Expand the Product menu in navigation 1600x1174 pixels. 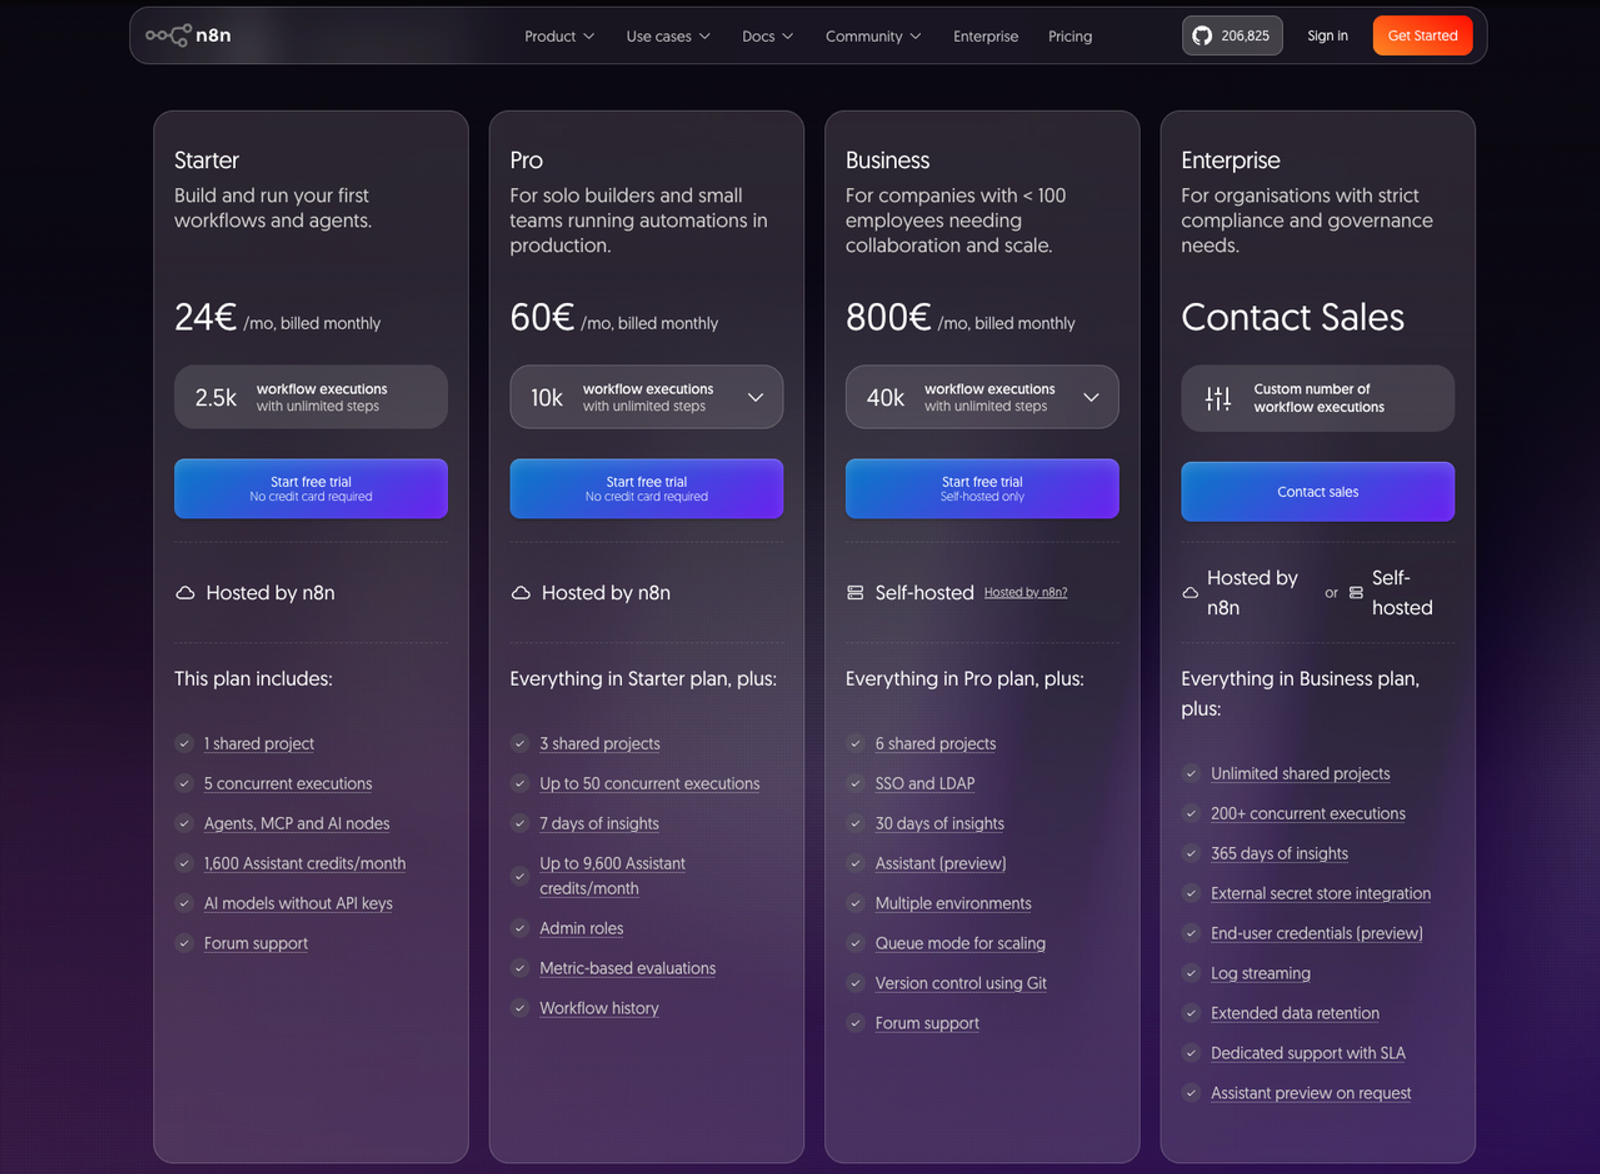pyautogui.click(x=559, y=36)
